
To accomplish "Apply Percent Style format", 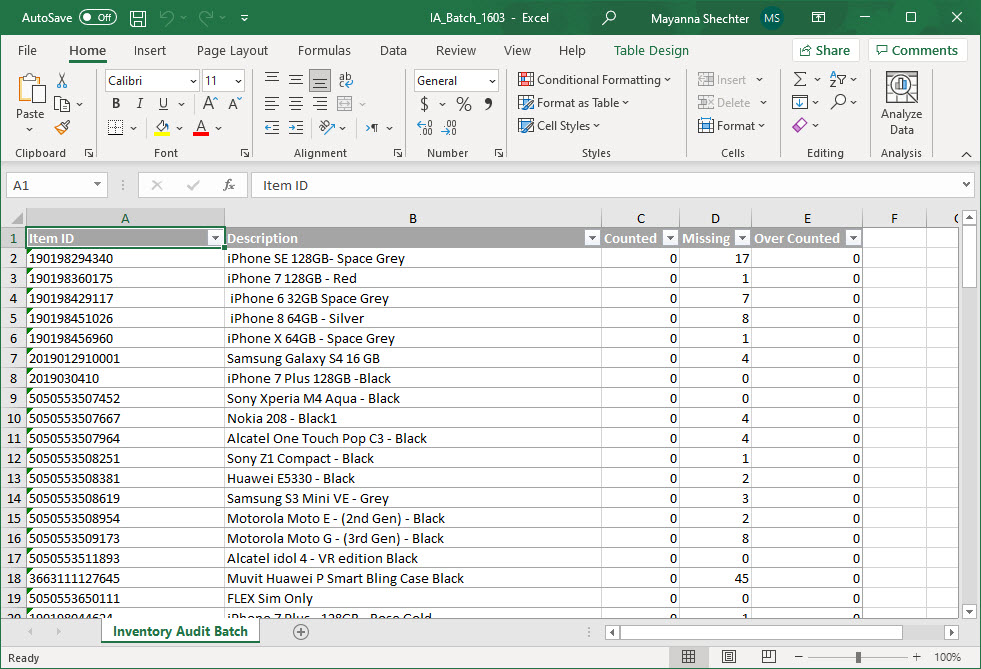I will click(464, 104).
